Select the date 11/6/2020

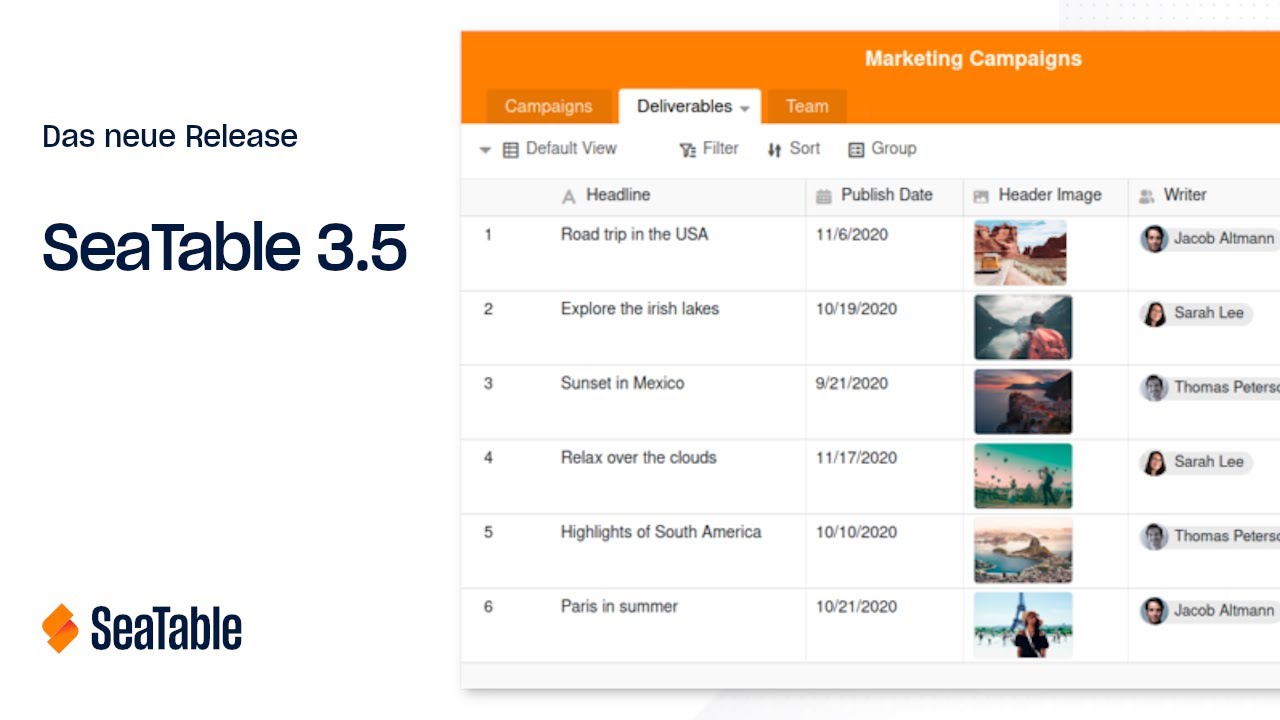coord(851,234)
